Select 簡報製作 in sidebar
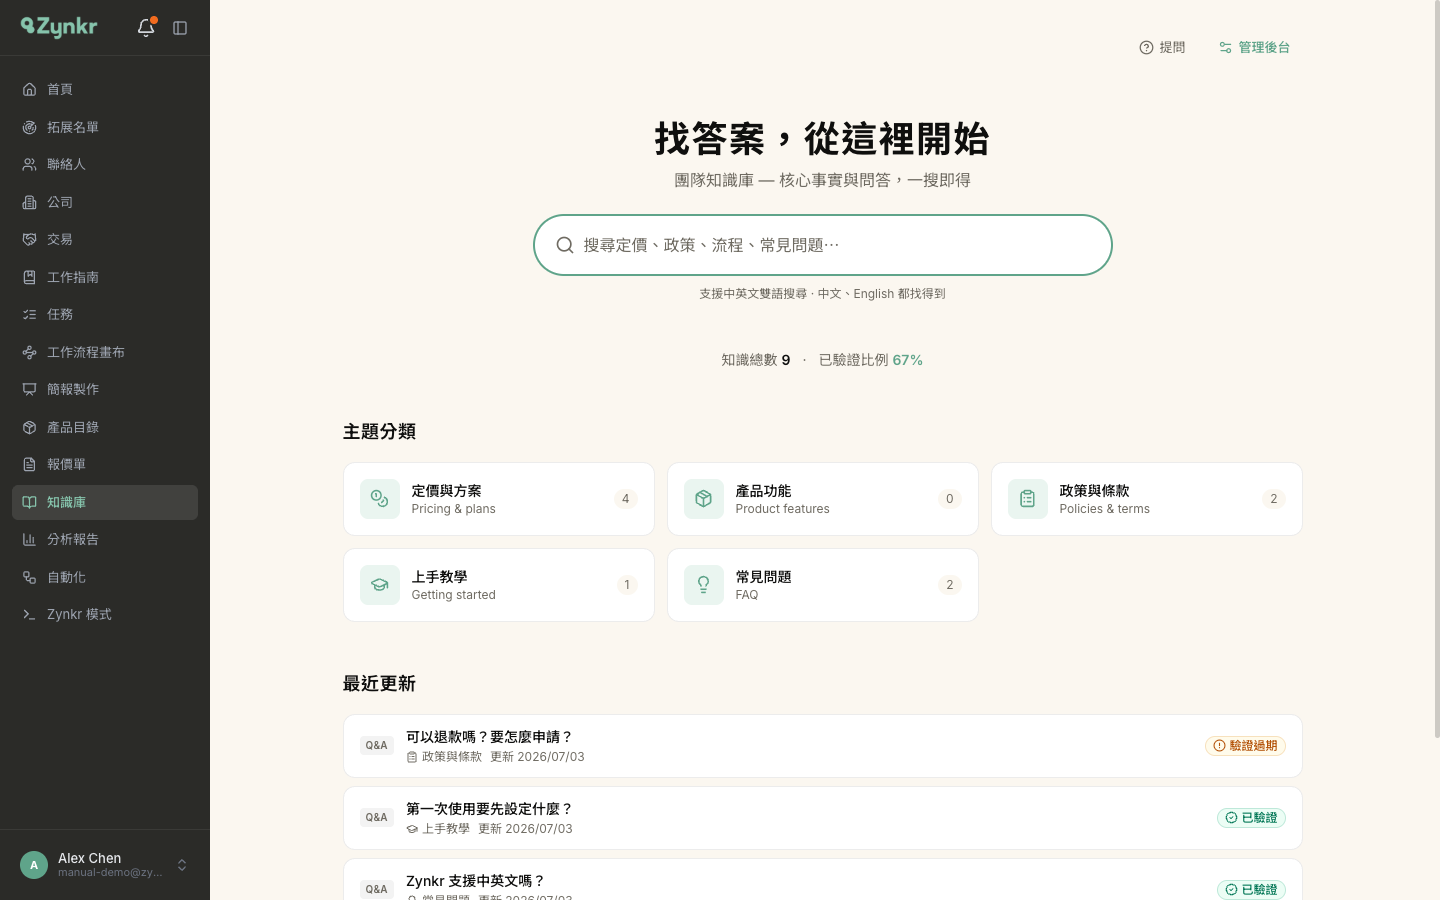This screenshot has height=900, width=1440. 105,389
